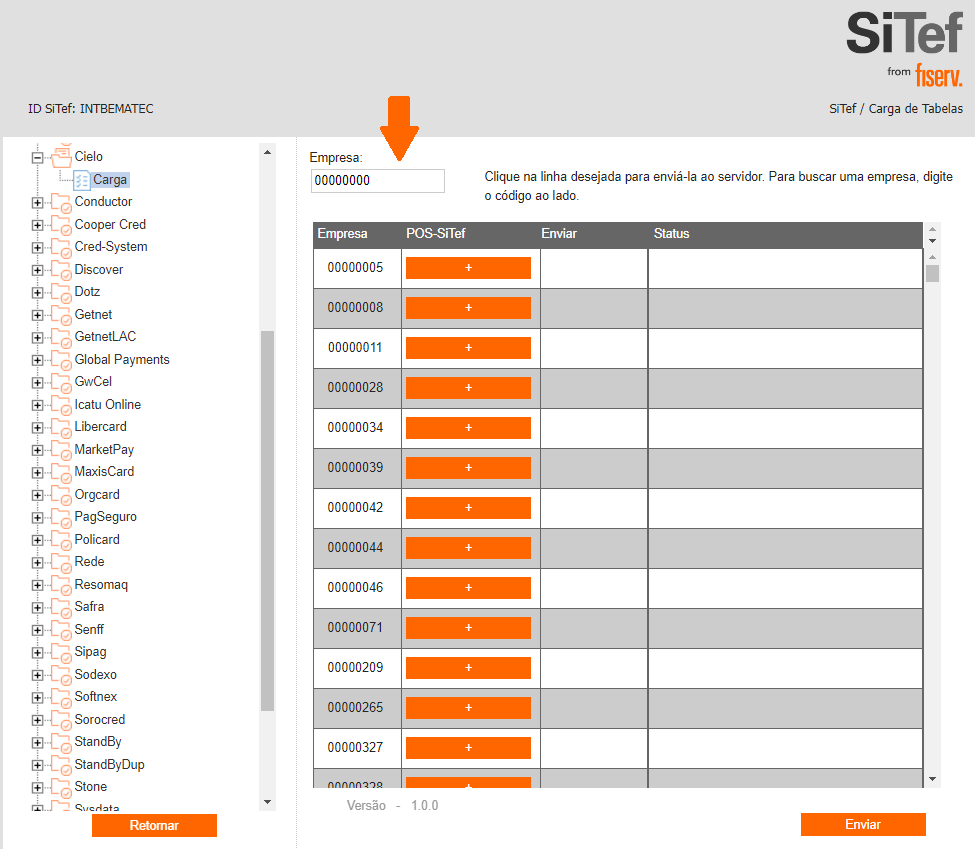The width and height of the screenshot is (975, 849).
Task: Click the tree panel scroll-down arrow
Action: [267, 802]
